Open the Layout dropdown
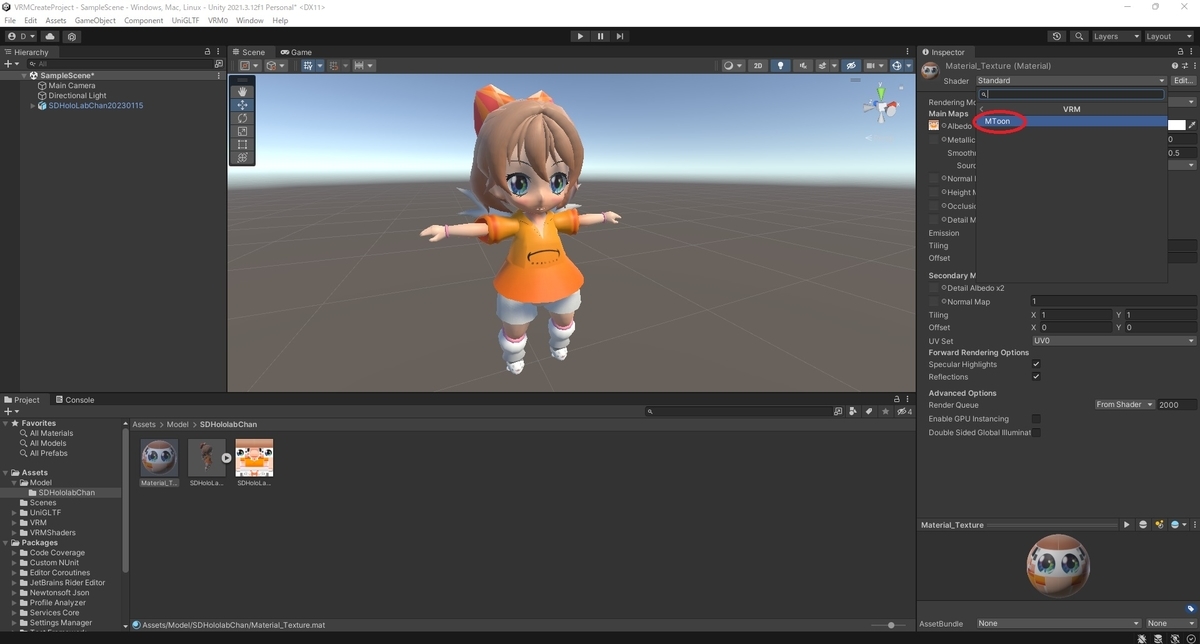 click(x=1168, y=36)
